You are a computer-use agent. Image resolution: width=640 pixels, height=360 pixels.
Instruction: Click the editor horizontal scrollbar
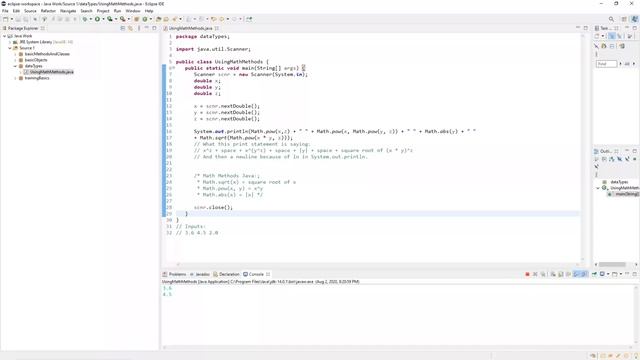[x=378, y=264]
